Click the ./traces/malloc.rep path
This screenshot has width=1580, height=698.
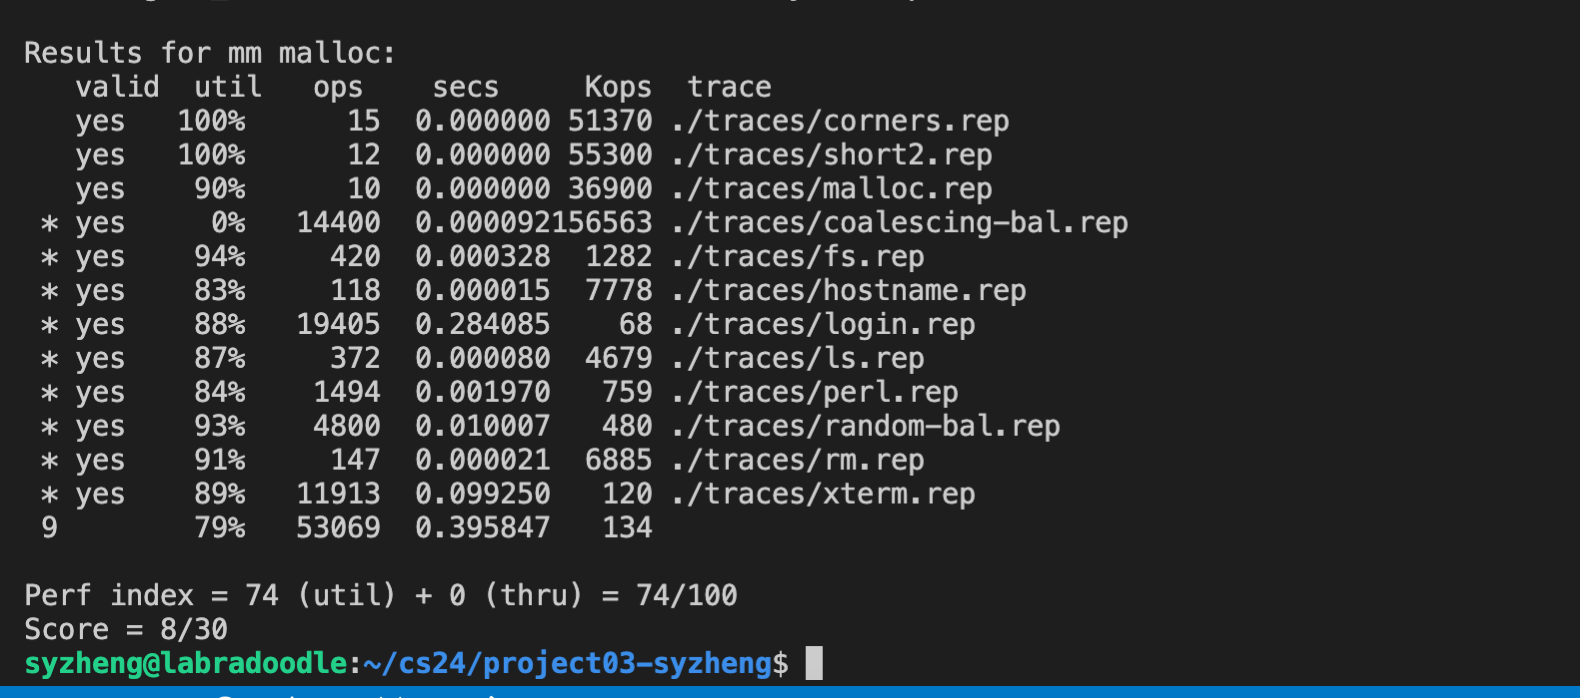click(x=832, y=189)
